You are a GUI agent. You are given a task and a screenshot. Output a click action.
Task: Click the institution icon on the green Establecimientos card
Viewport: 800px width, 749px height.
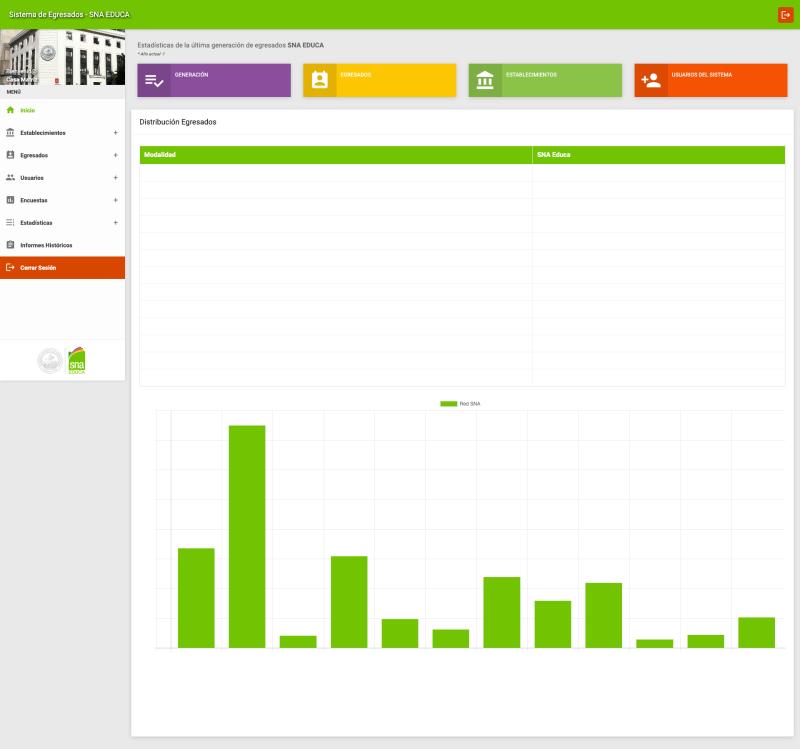point(485,80)
